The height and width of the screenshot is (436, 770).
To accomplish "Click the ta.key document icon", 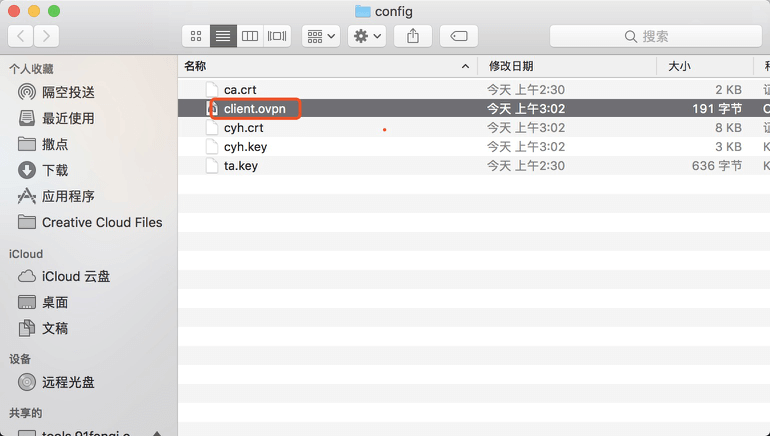I will coord(212,165).
